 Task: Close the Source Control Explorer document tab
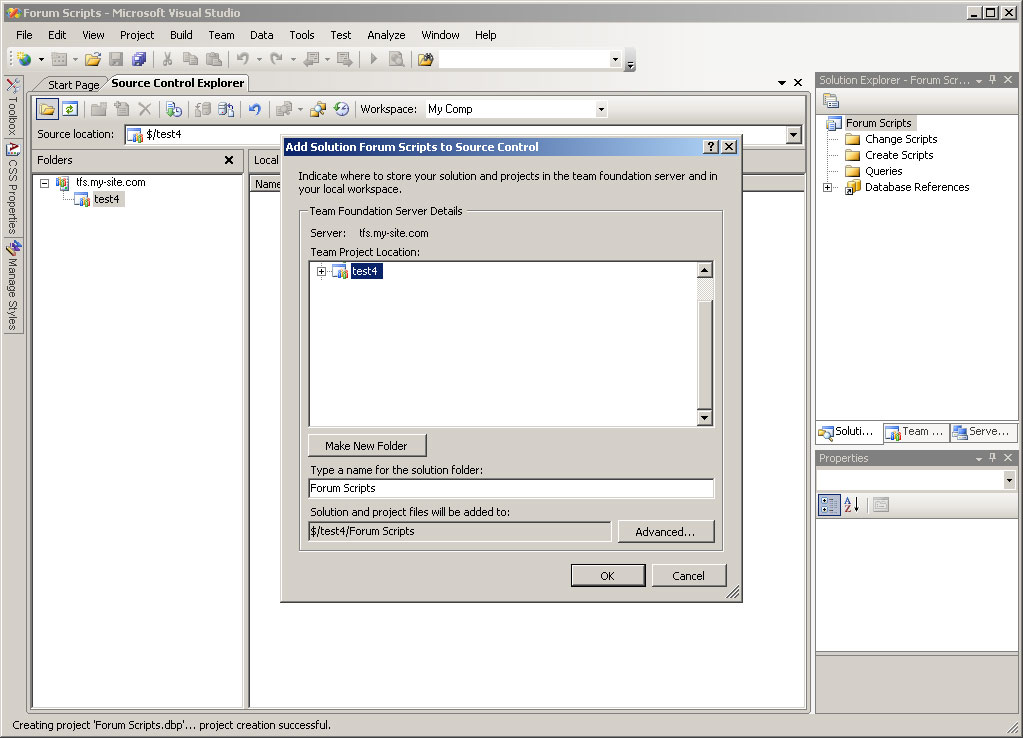click(x=798, y=83)
